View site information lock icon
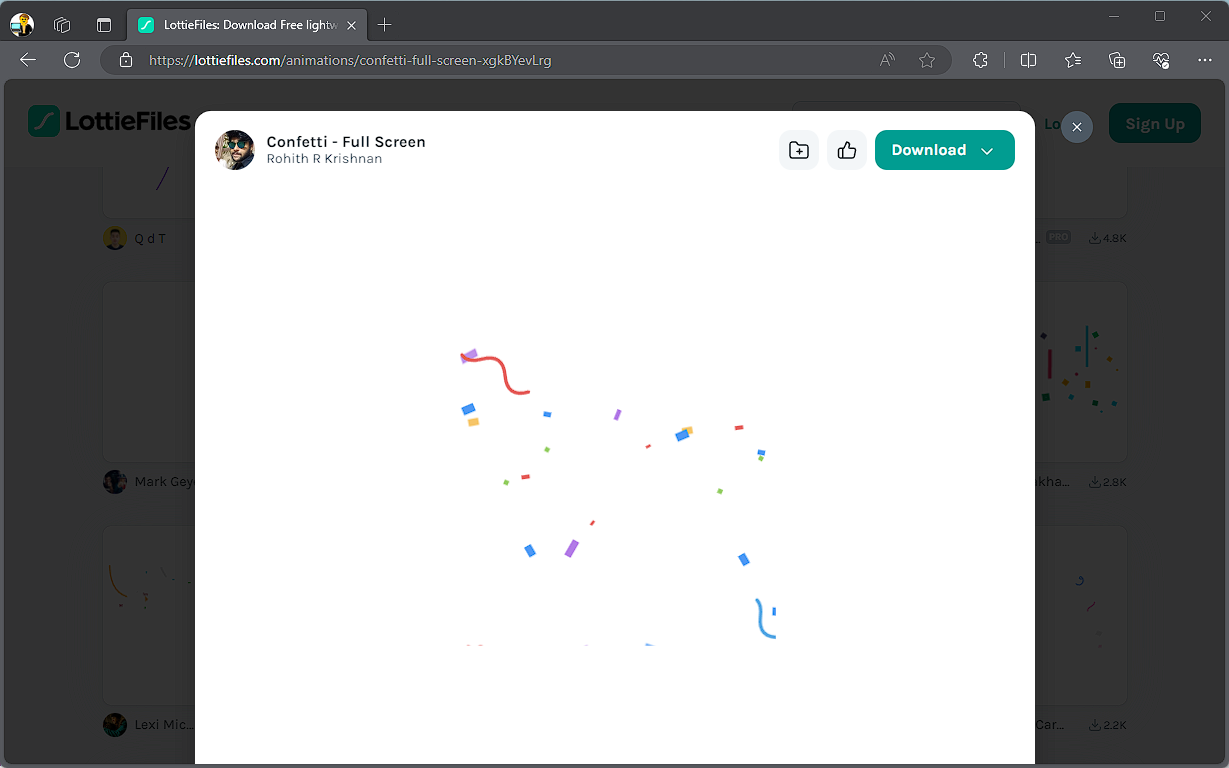Image resolution: width=1229 pixels, height=768 pixels. [126, 60]
